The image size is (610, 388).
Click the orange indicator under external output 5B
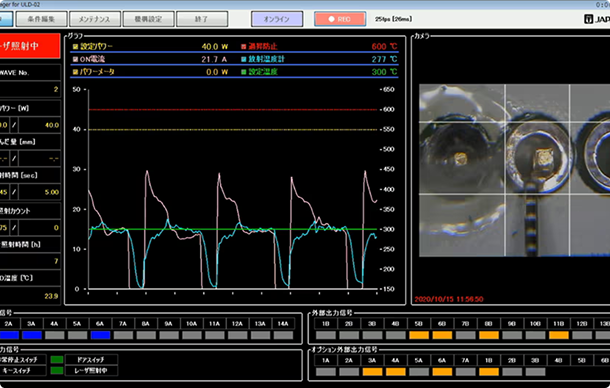(419, 335)
